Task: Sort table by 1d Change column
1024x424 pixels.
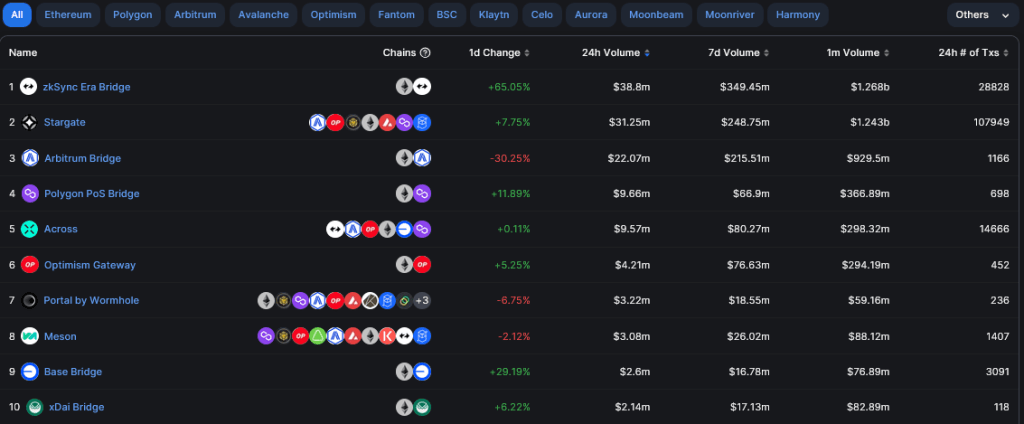Action: 498,52
